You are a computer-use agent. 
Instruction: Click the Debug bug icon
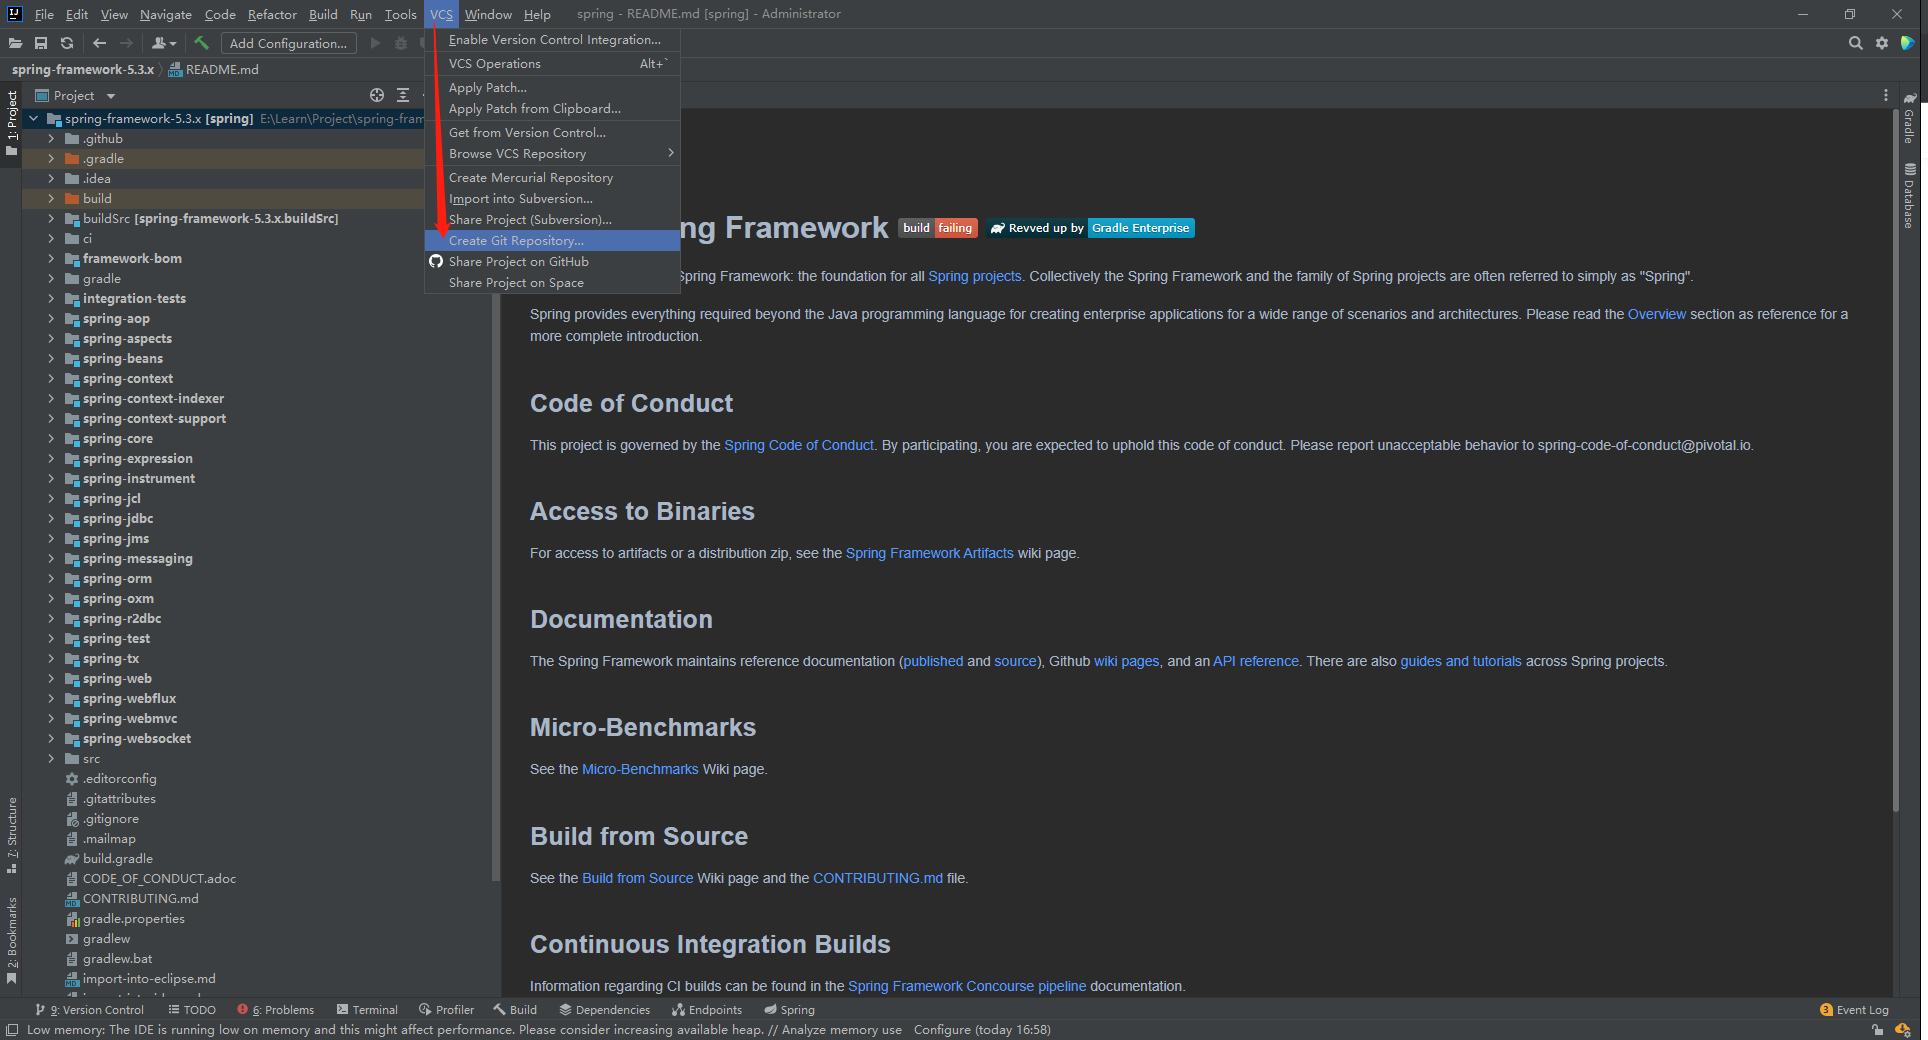click(x=401, y=43)
